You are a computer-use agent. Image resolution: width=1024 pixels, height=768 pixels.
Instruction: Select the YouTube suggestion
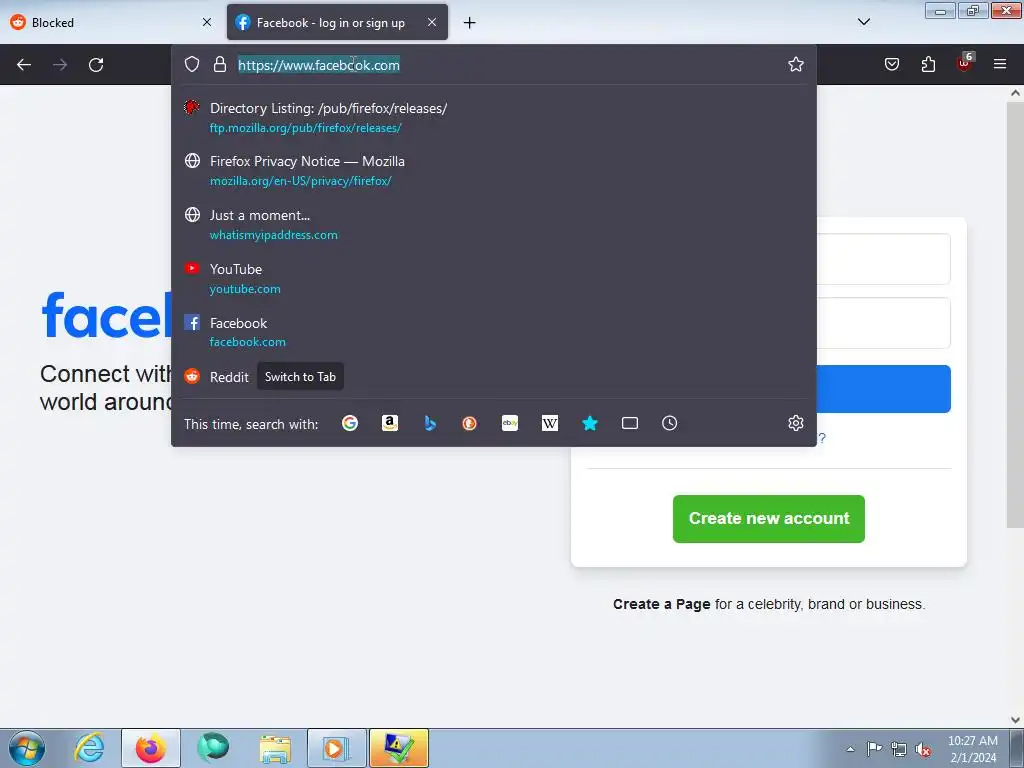(494, 279)
